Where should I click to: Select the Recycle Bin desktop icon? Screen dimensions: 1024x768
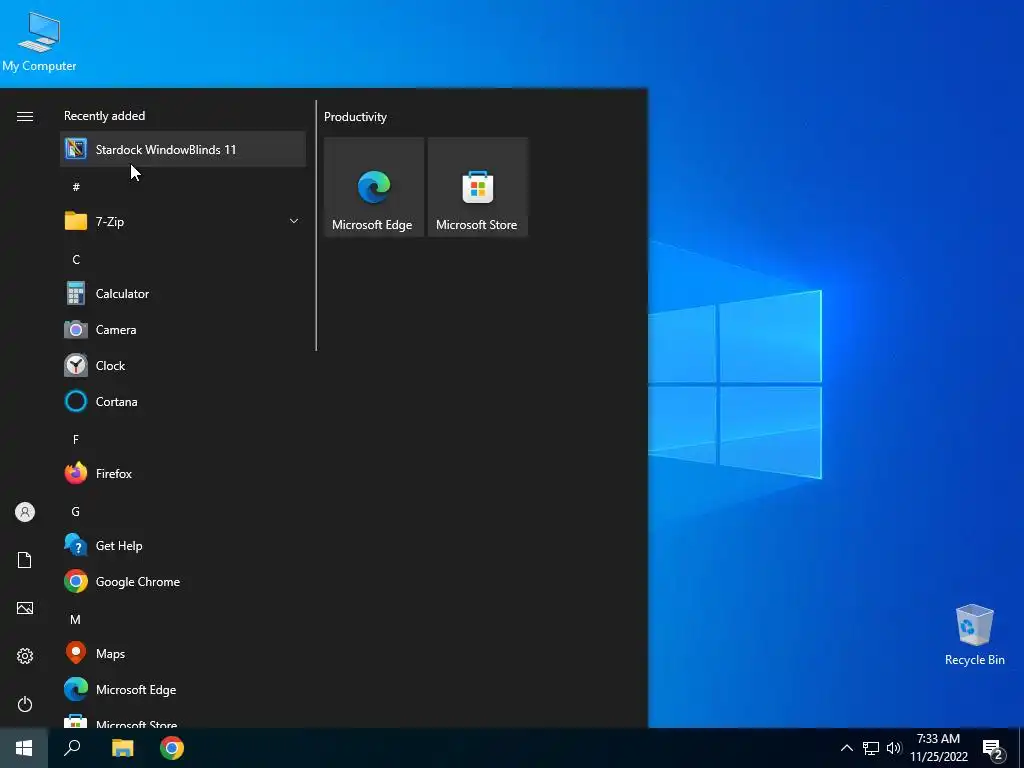(974, 635)
